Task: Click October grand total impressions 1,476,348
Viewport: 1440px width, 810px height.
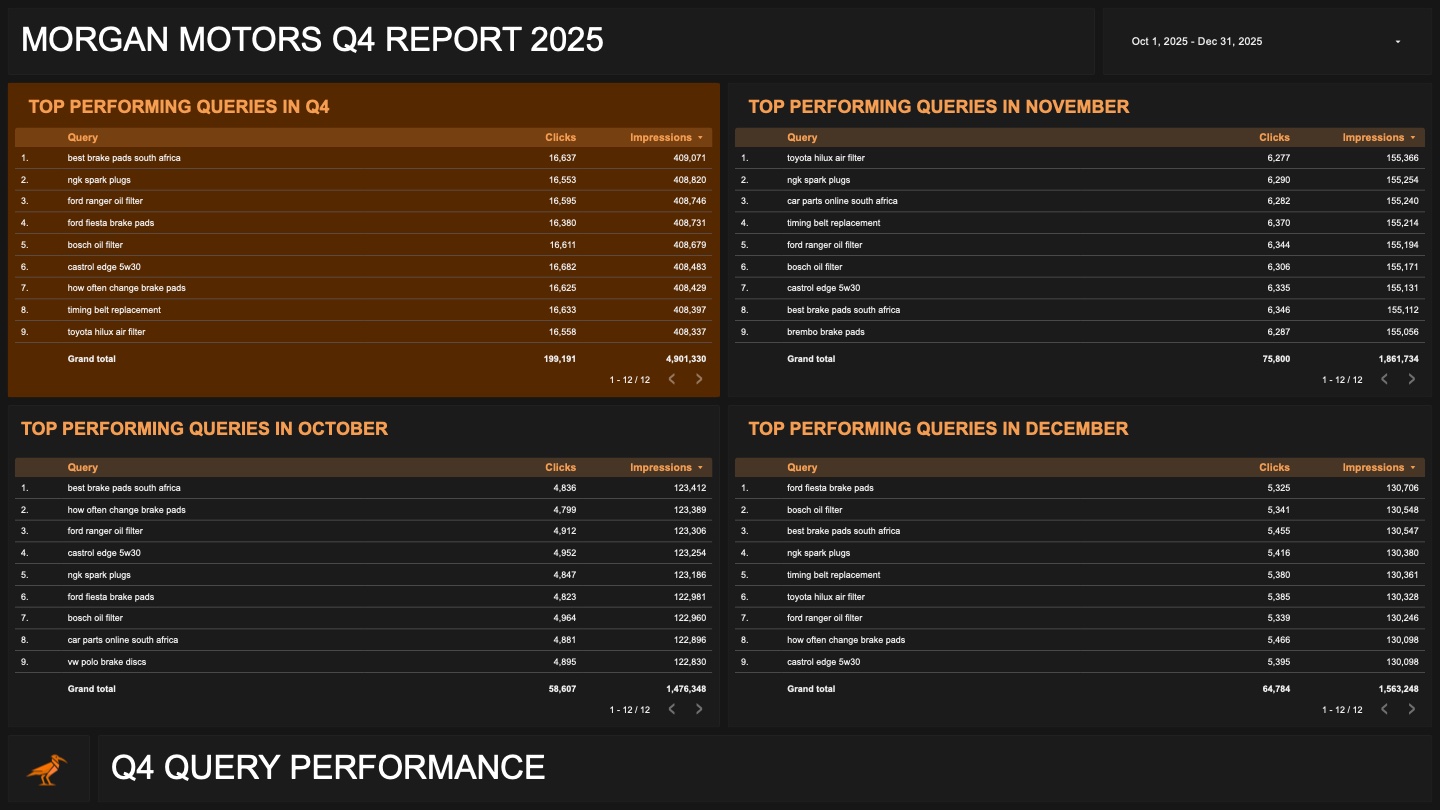Action: pyautogui.click(x=686, y=689)
